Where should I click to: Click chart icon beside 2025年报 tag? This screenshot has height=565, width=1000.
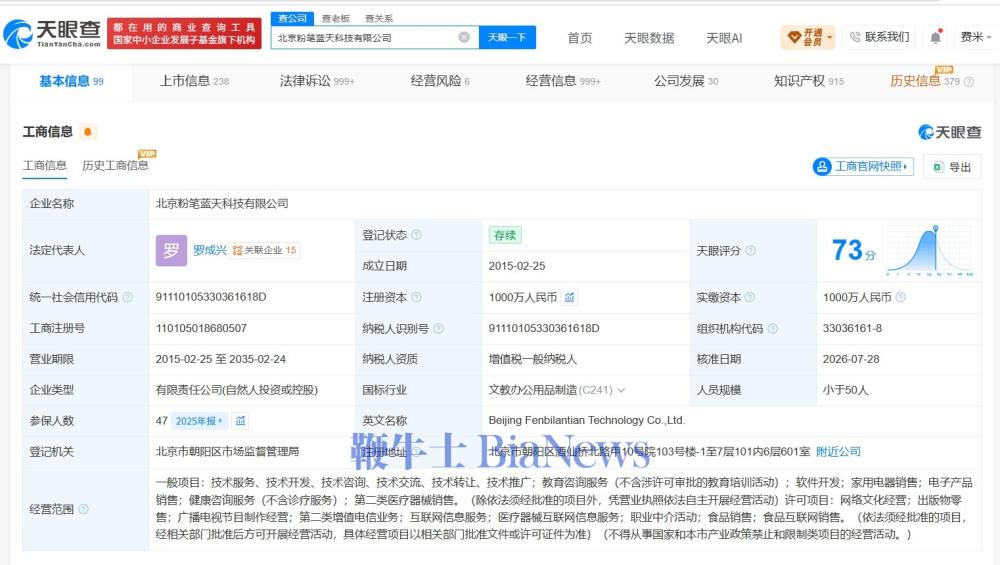[240, 421]
